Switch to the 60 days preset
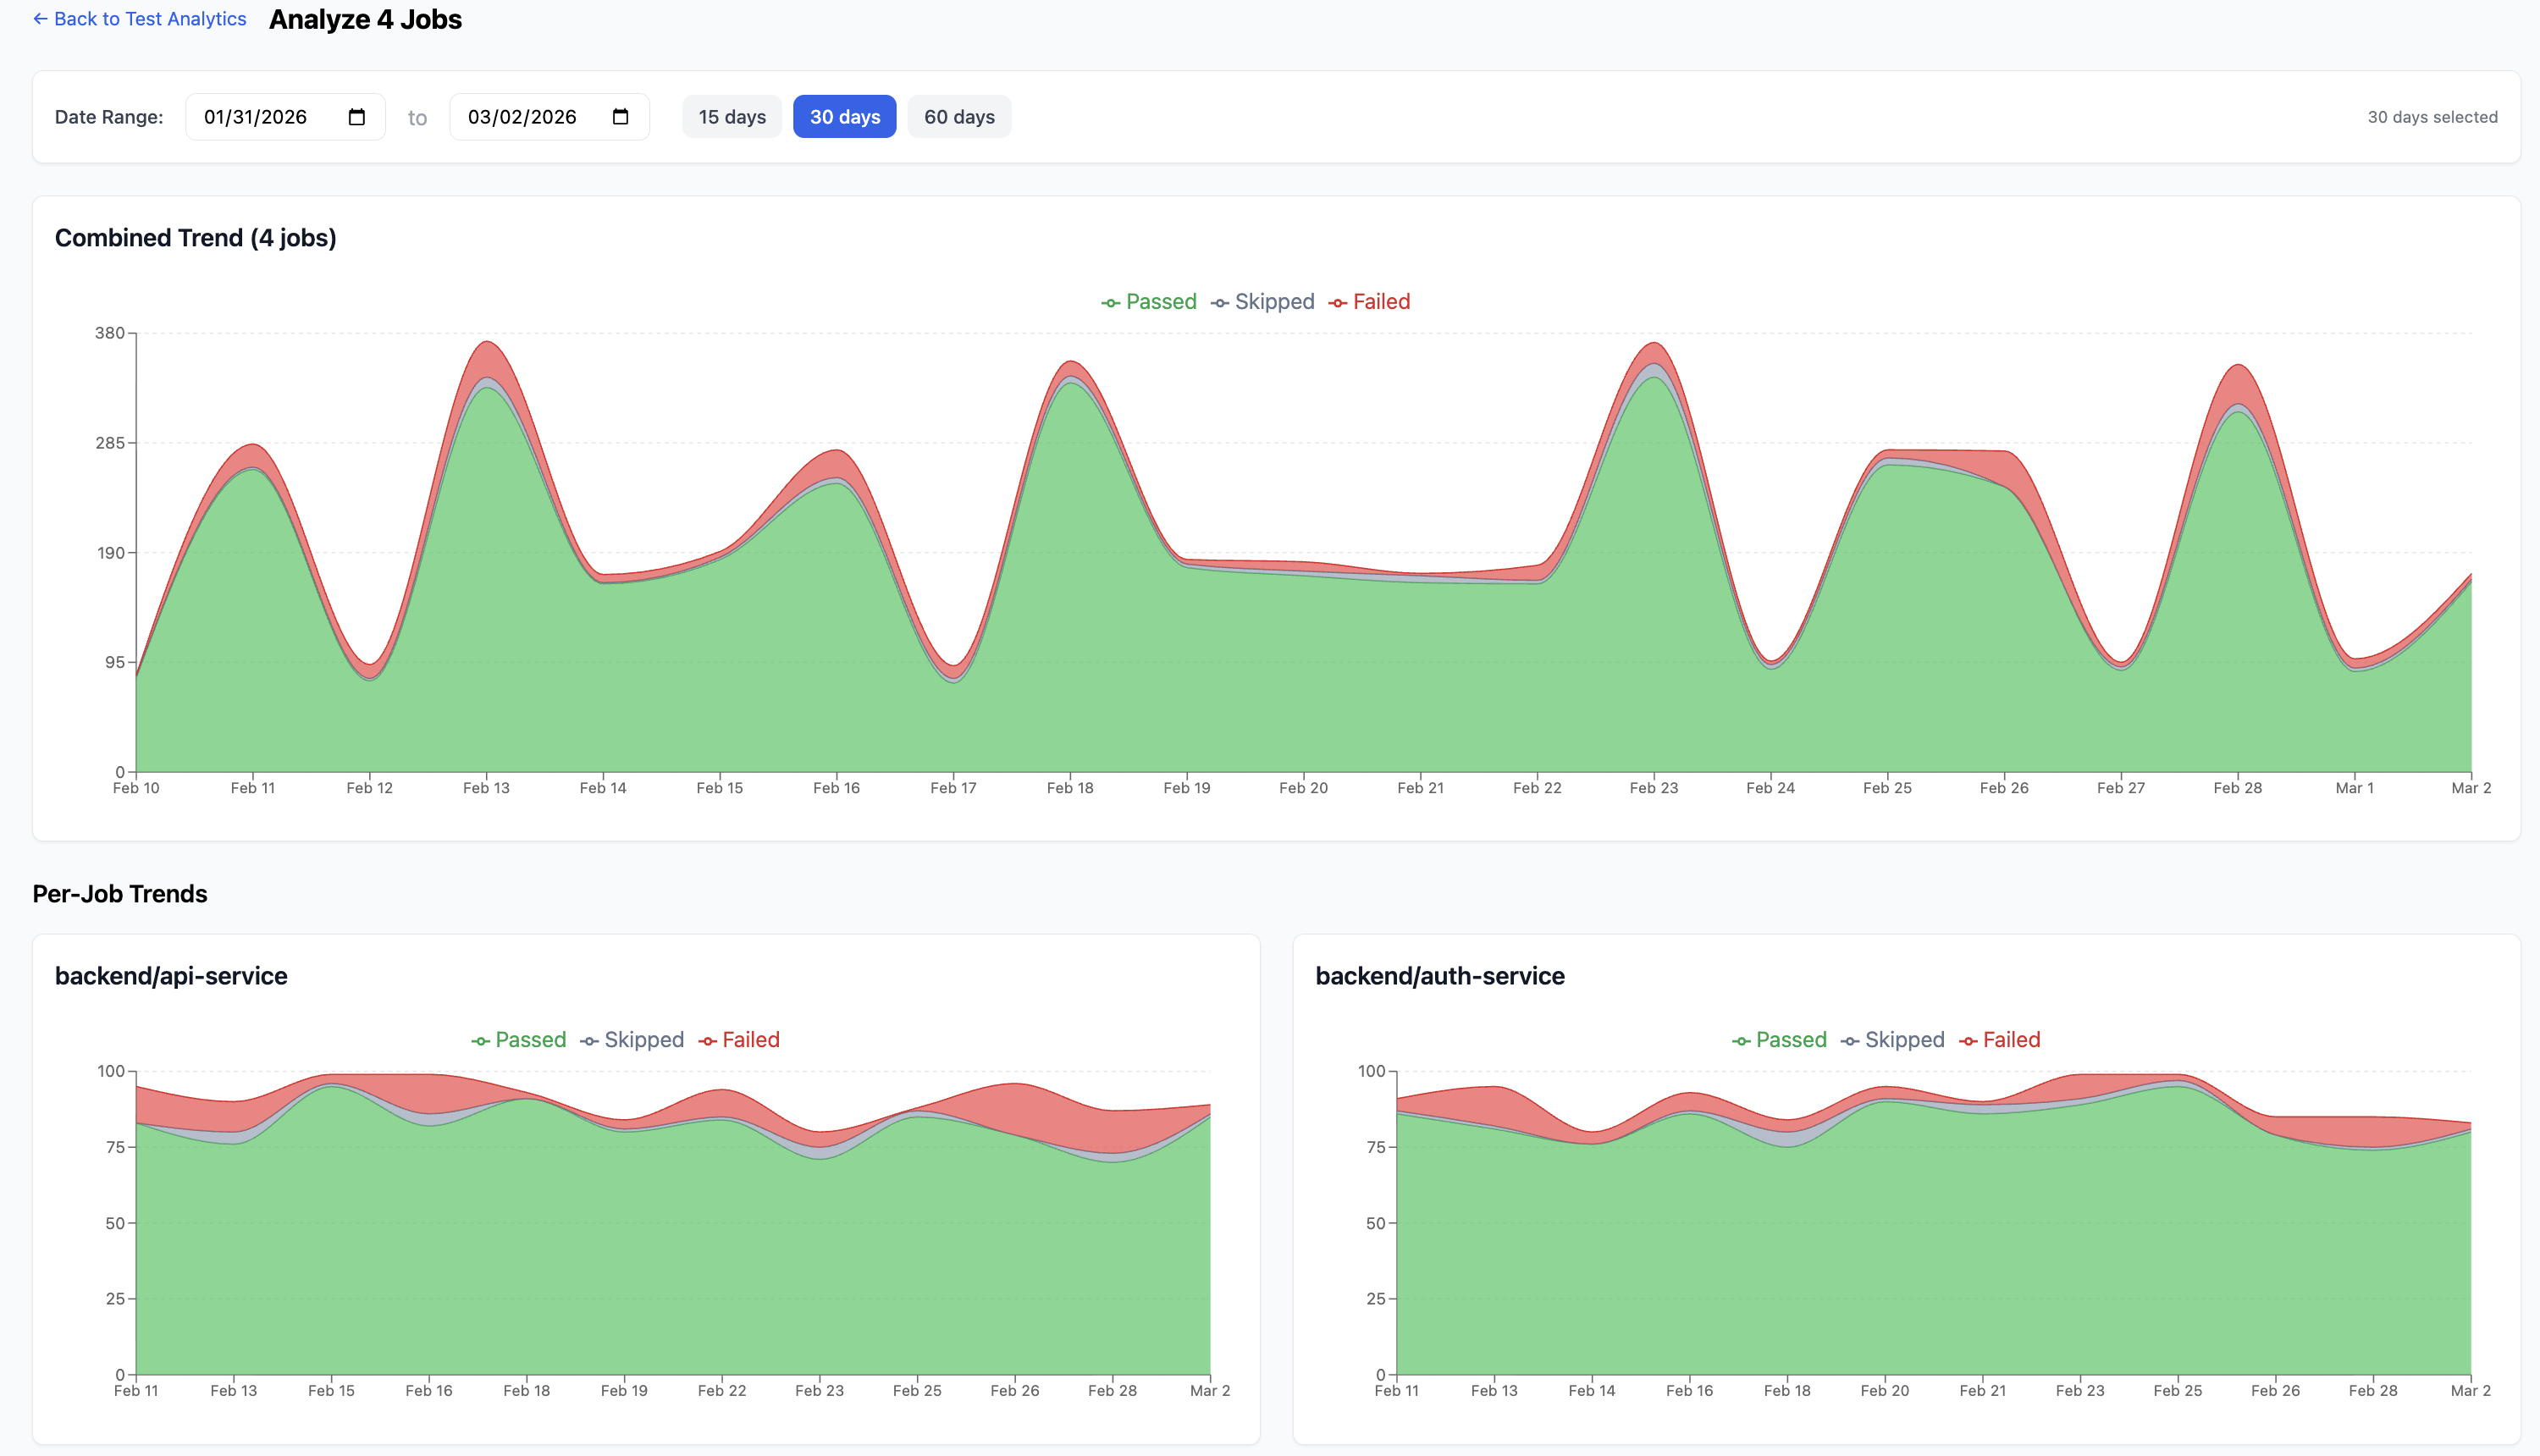Screen dimensions: 2540x1456 point(958,116)
